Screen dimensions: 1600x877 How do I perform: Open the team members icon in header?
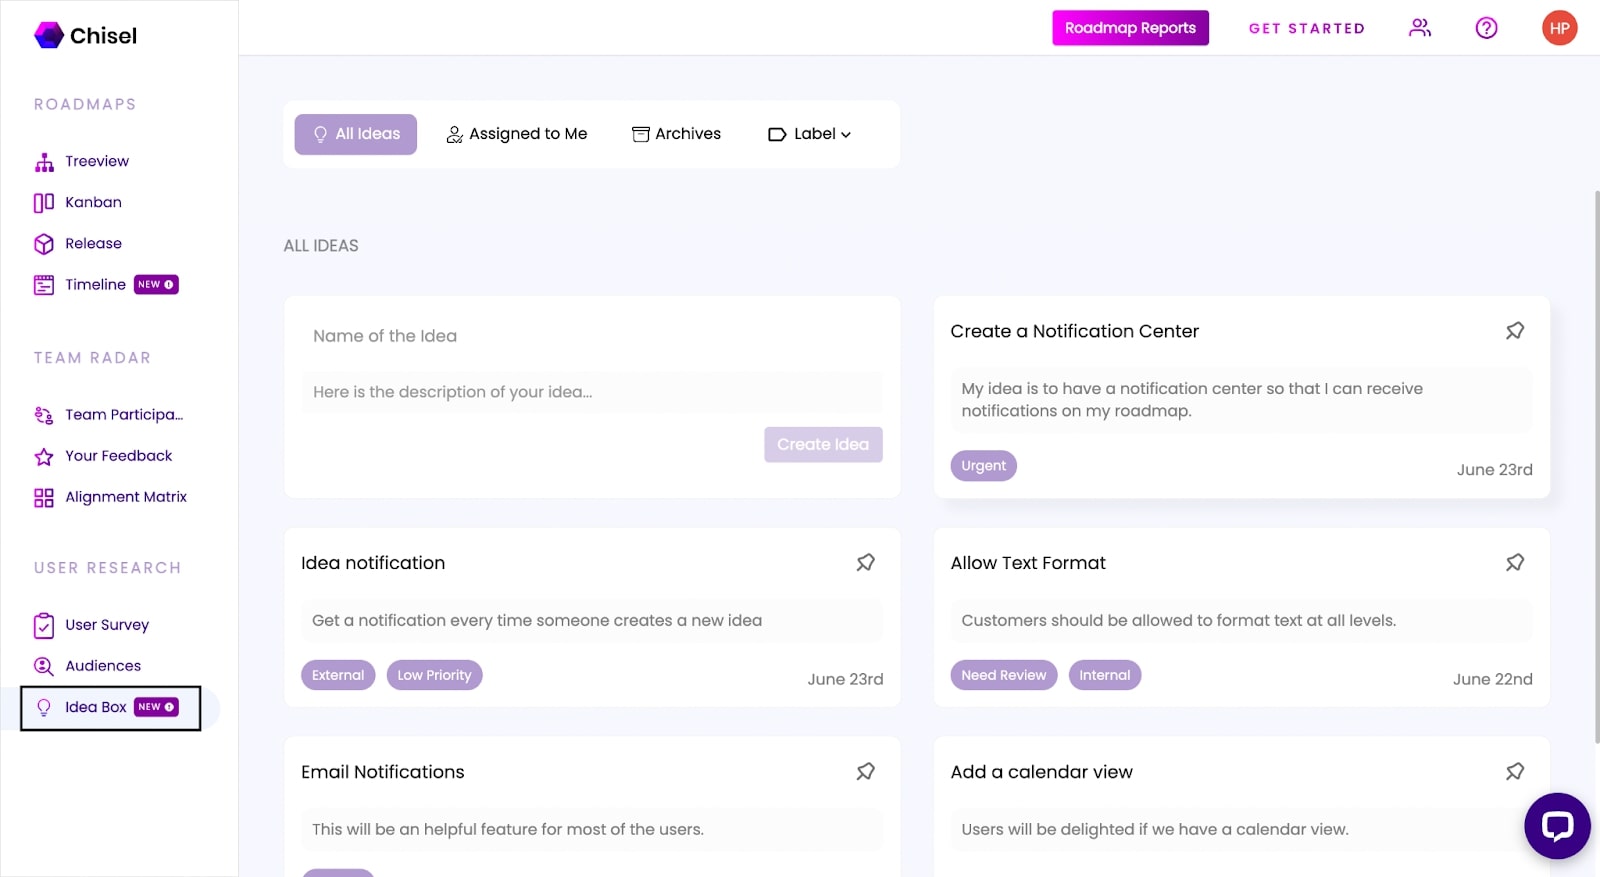[x=1420, y=28]
